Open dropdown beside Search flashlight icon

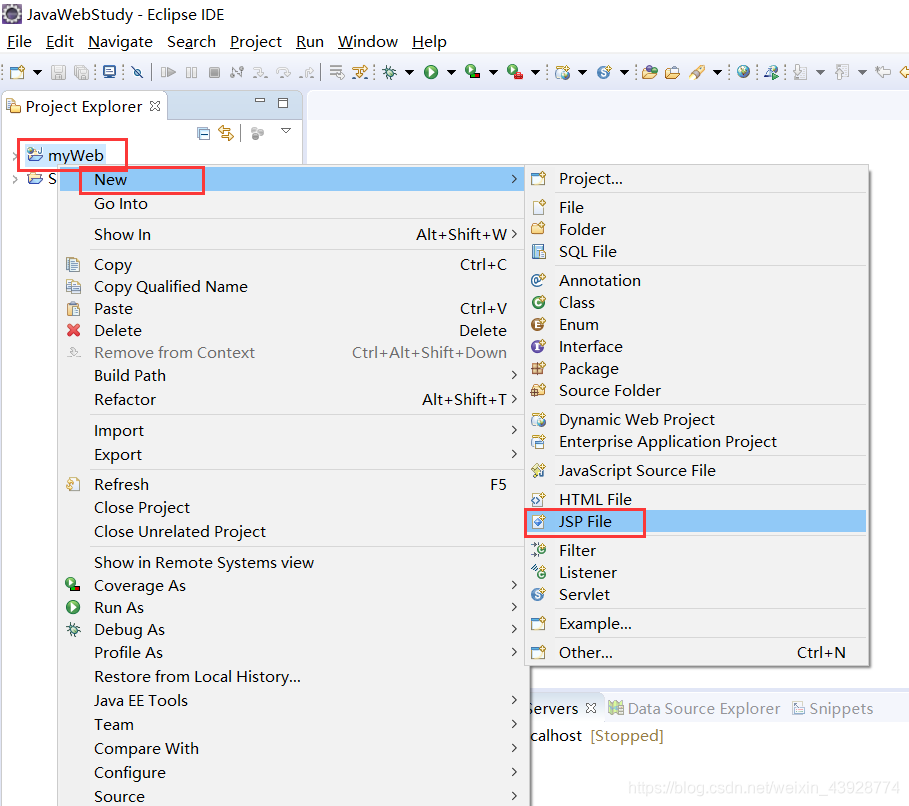click(717, 72)
